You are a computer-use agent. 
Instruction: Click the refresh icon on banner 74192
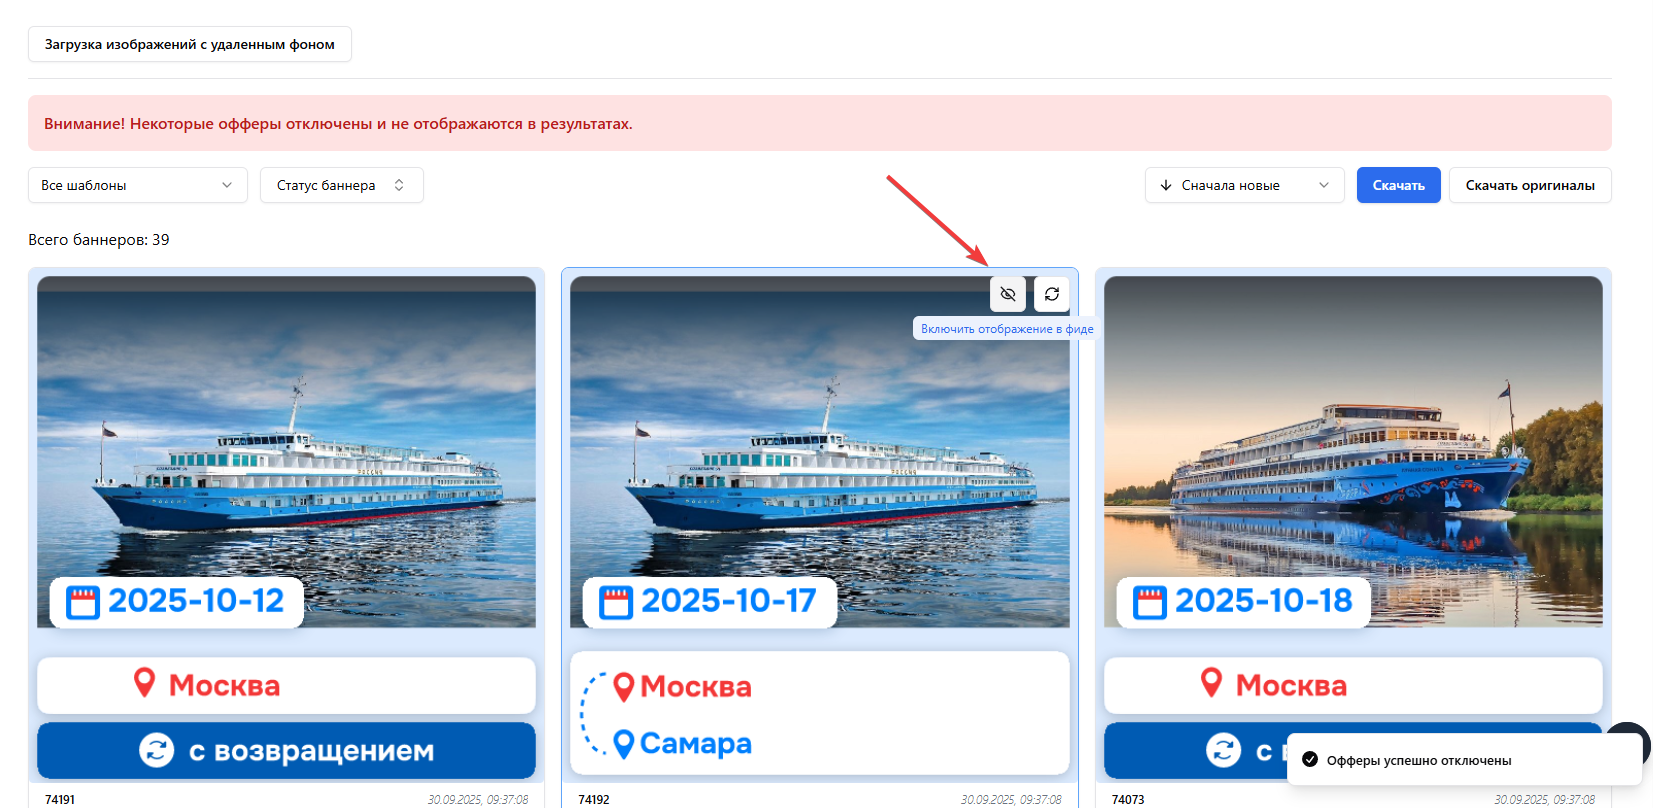[1052, 294]
